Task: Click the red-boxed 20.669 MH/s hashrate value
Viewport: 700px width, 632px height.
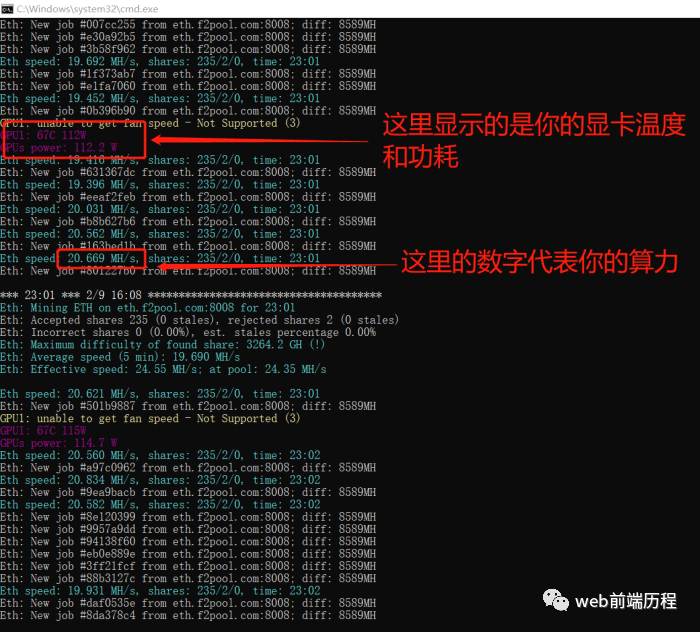Action: click(99, 259)
